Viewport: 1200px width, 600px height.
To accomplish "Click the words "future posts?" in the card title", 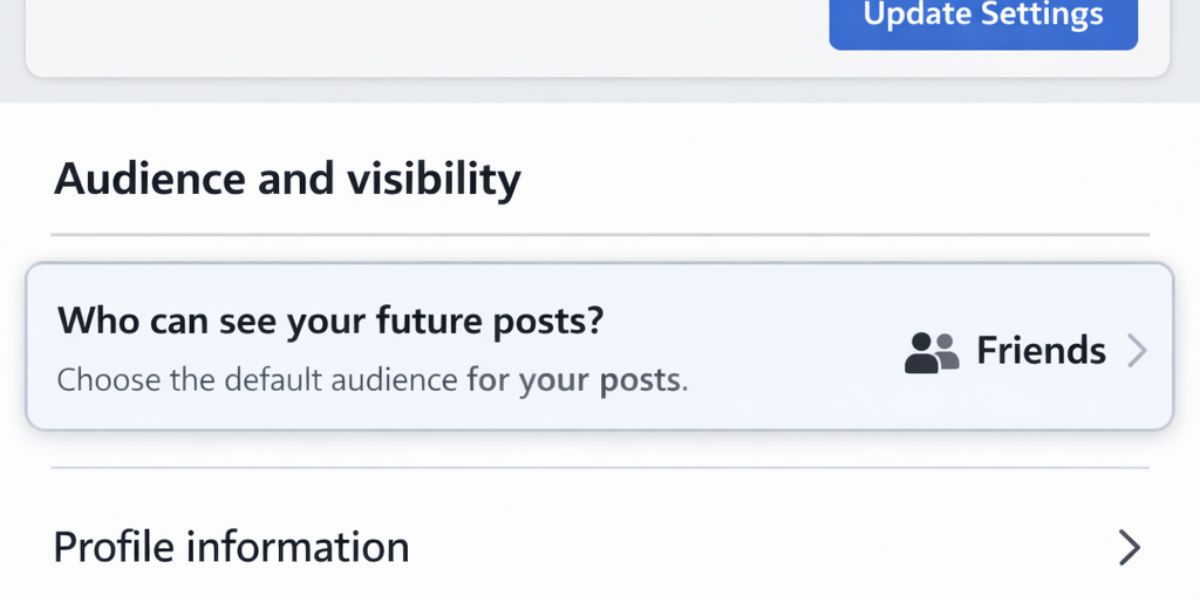I will coord(490,321).
